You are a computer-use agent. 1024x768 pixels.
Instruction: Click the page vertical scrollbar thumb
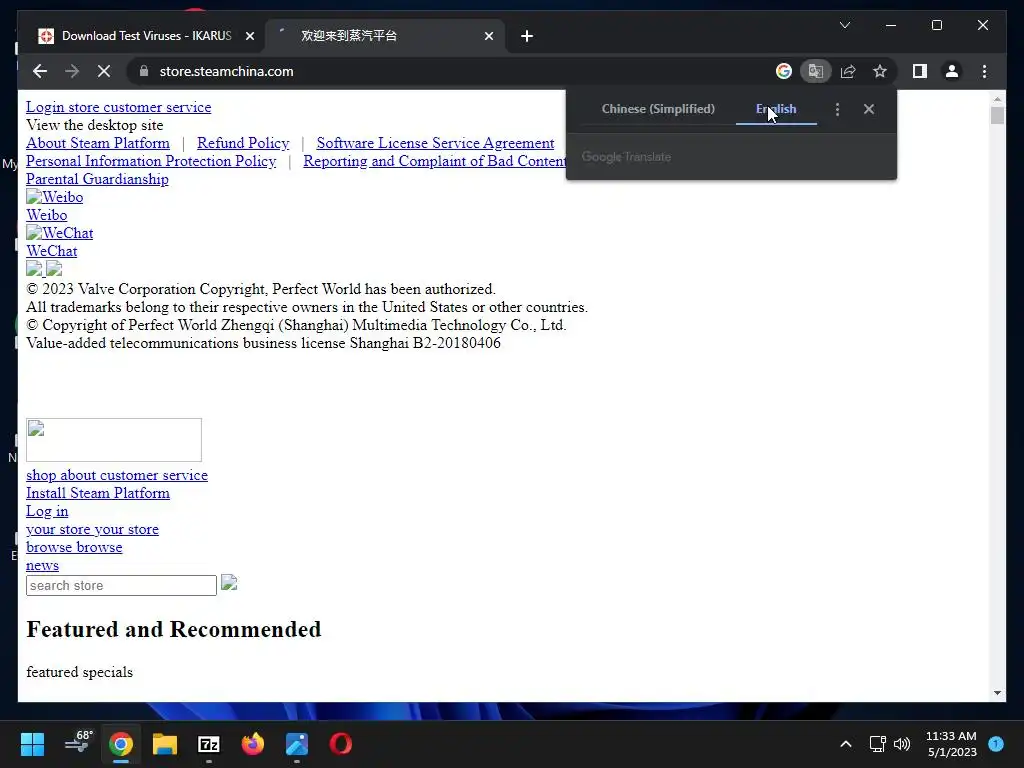(x=997, y=115)
